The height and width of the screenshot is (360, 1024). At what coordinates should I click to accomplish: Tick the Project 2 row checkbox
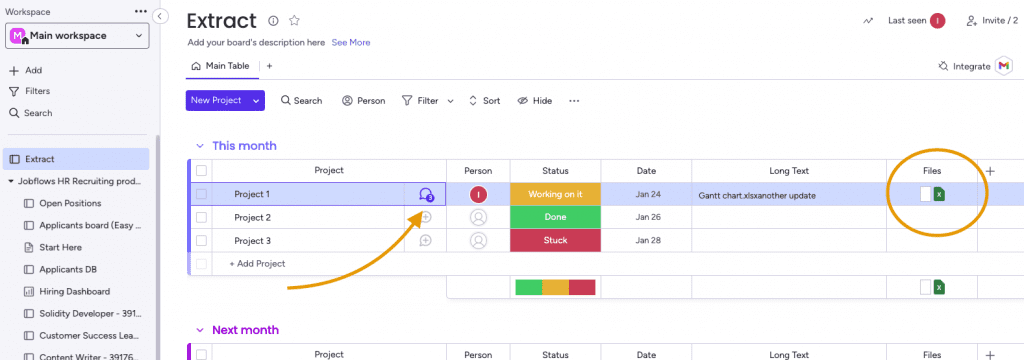[x=201, y=218]
